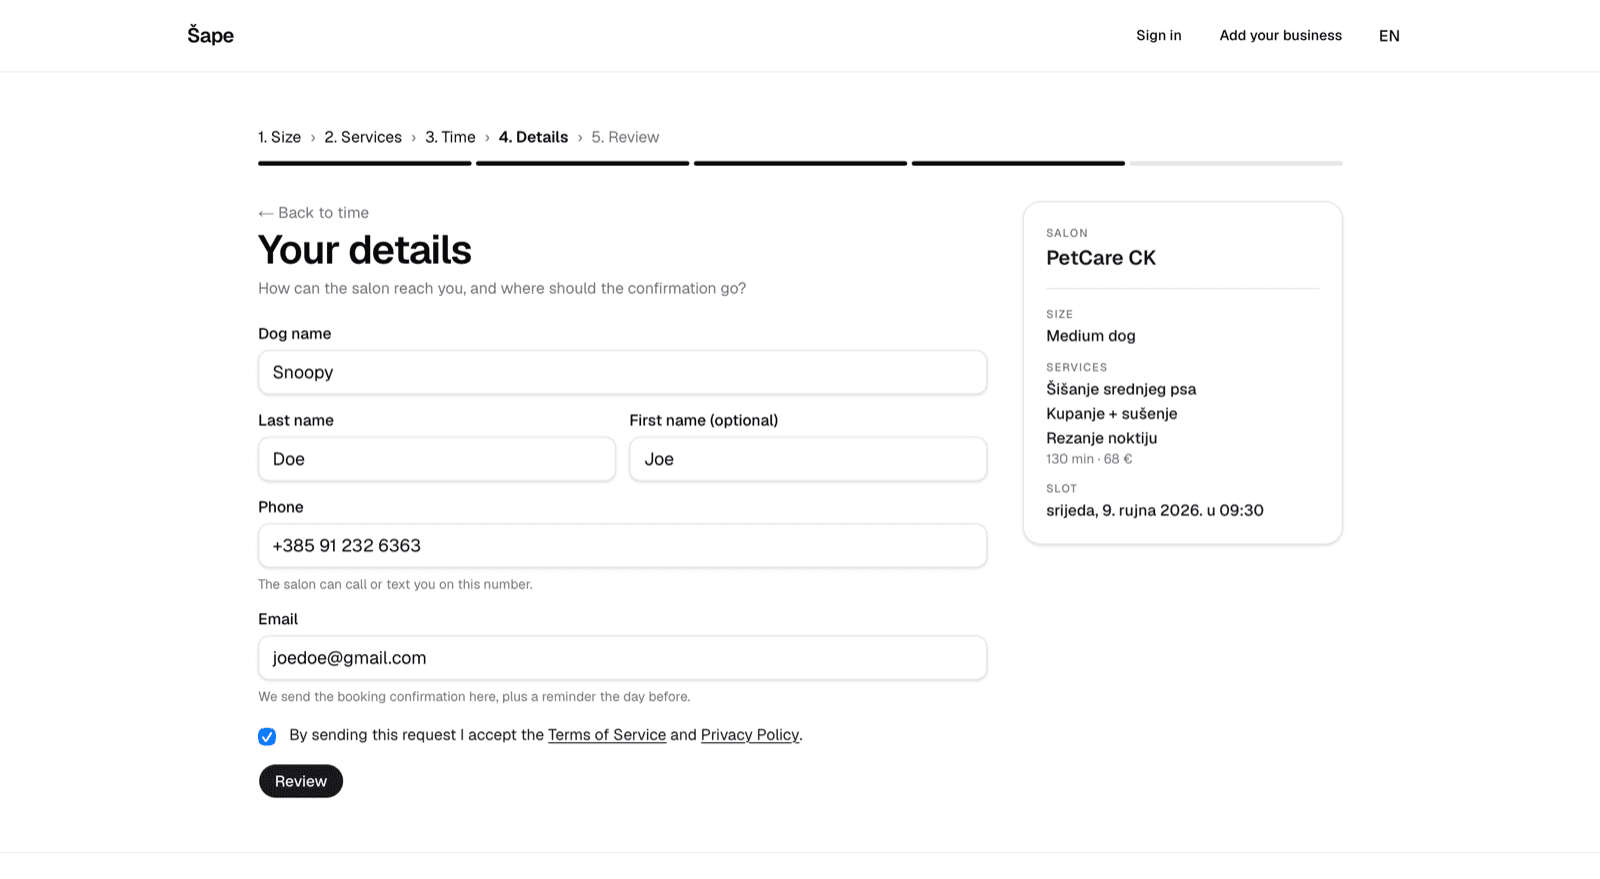Focus the First name field containing Joe
Viewport: 1600px width, 879px height.
coord(808,459)
